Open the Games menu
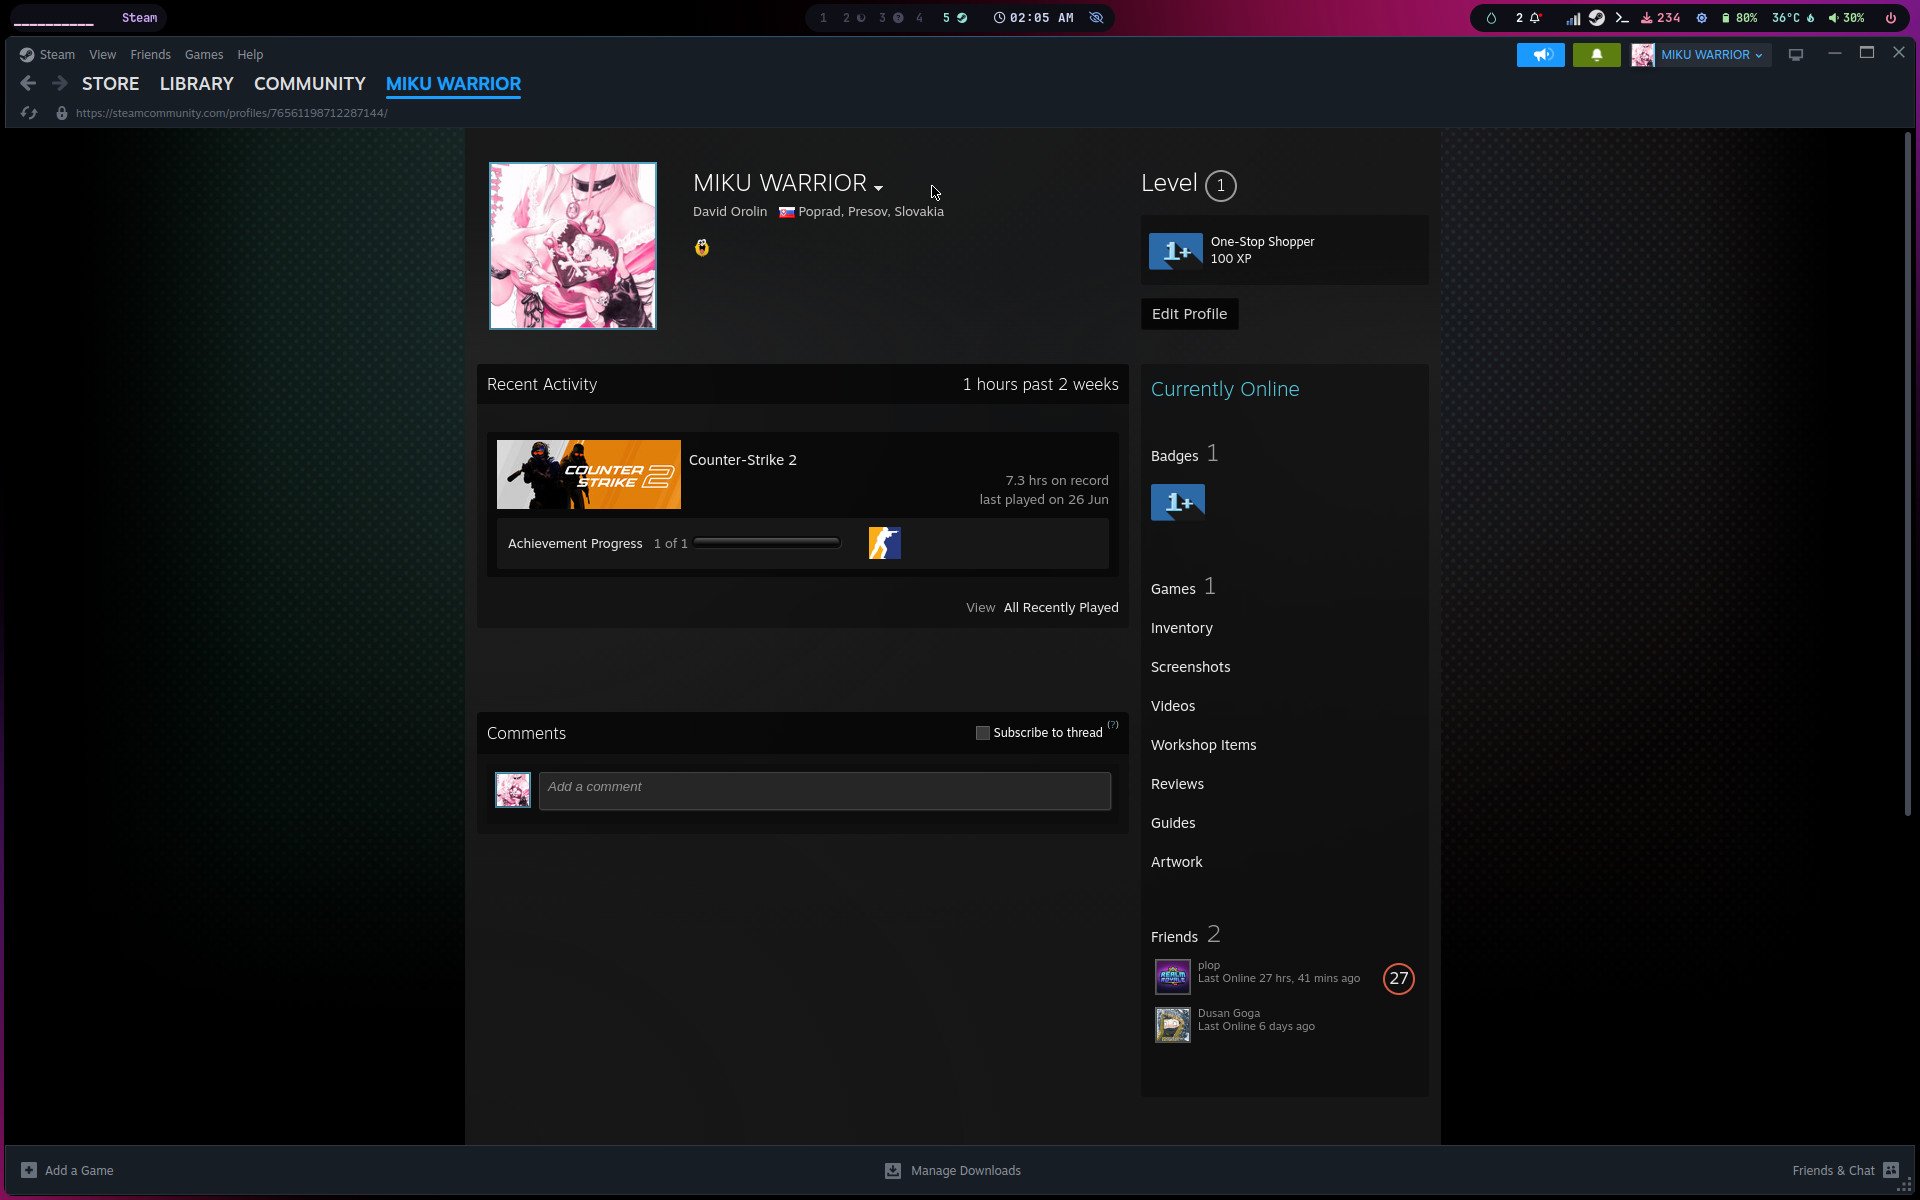 (x=204, y=55)
